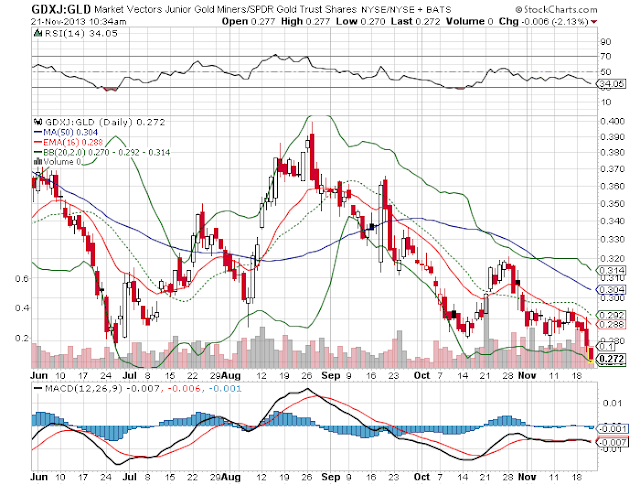This screenshot has height=485, width=640.
Task: Click the Jul label below the MACD panel
Action: [x=130, y=477]
